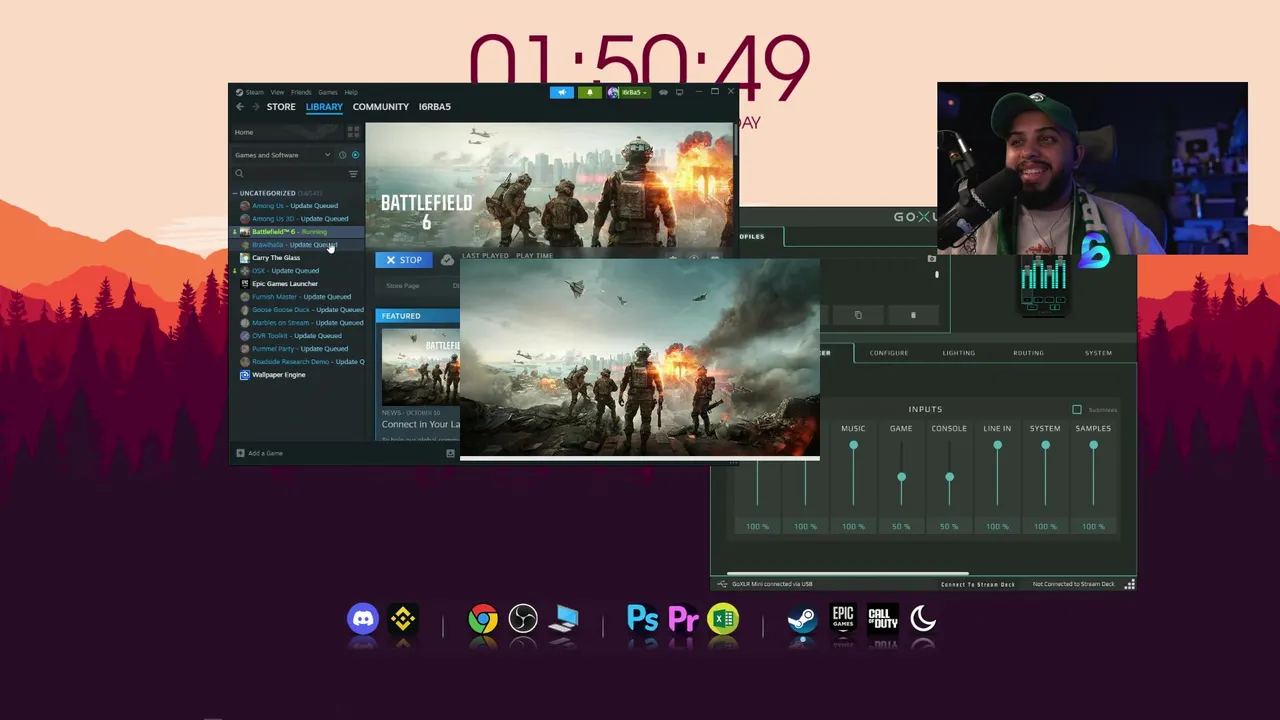Launch Call of Duty from the dock
The image size is (1280, 720).
(883, 620)
